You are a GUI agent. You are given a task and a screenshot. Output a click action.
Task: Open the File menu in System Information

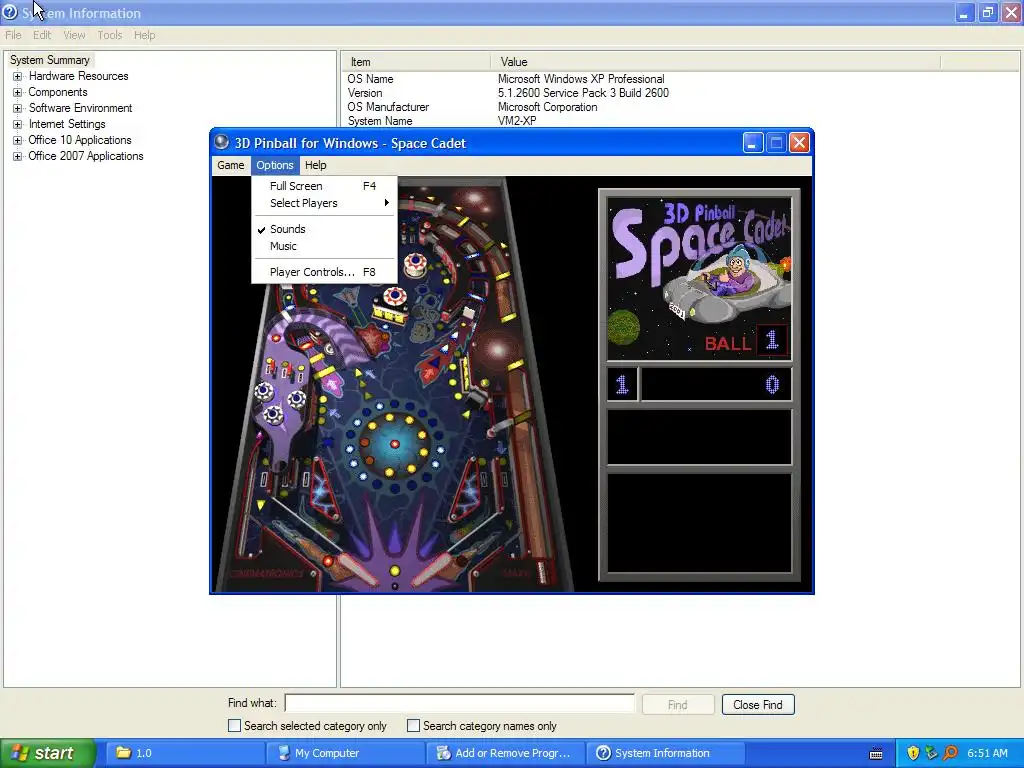coord(13,35)
